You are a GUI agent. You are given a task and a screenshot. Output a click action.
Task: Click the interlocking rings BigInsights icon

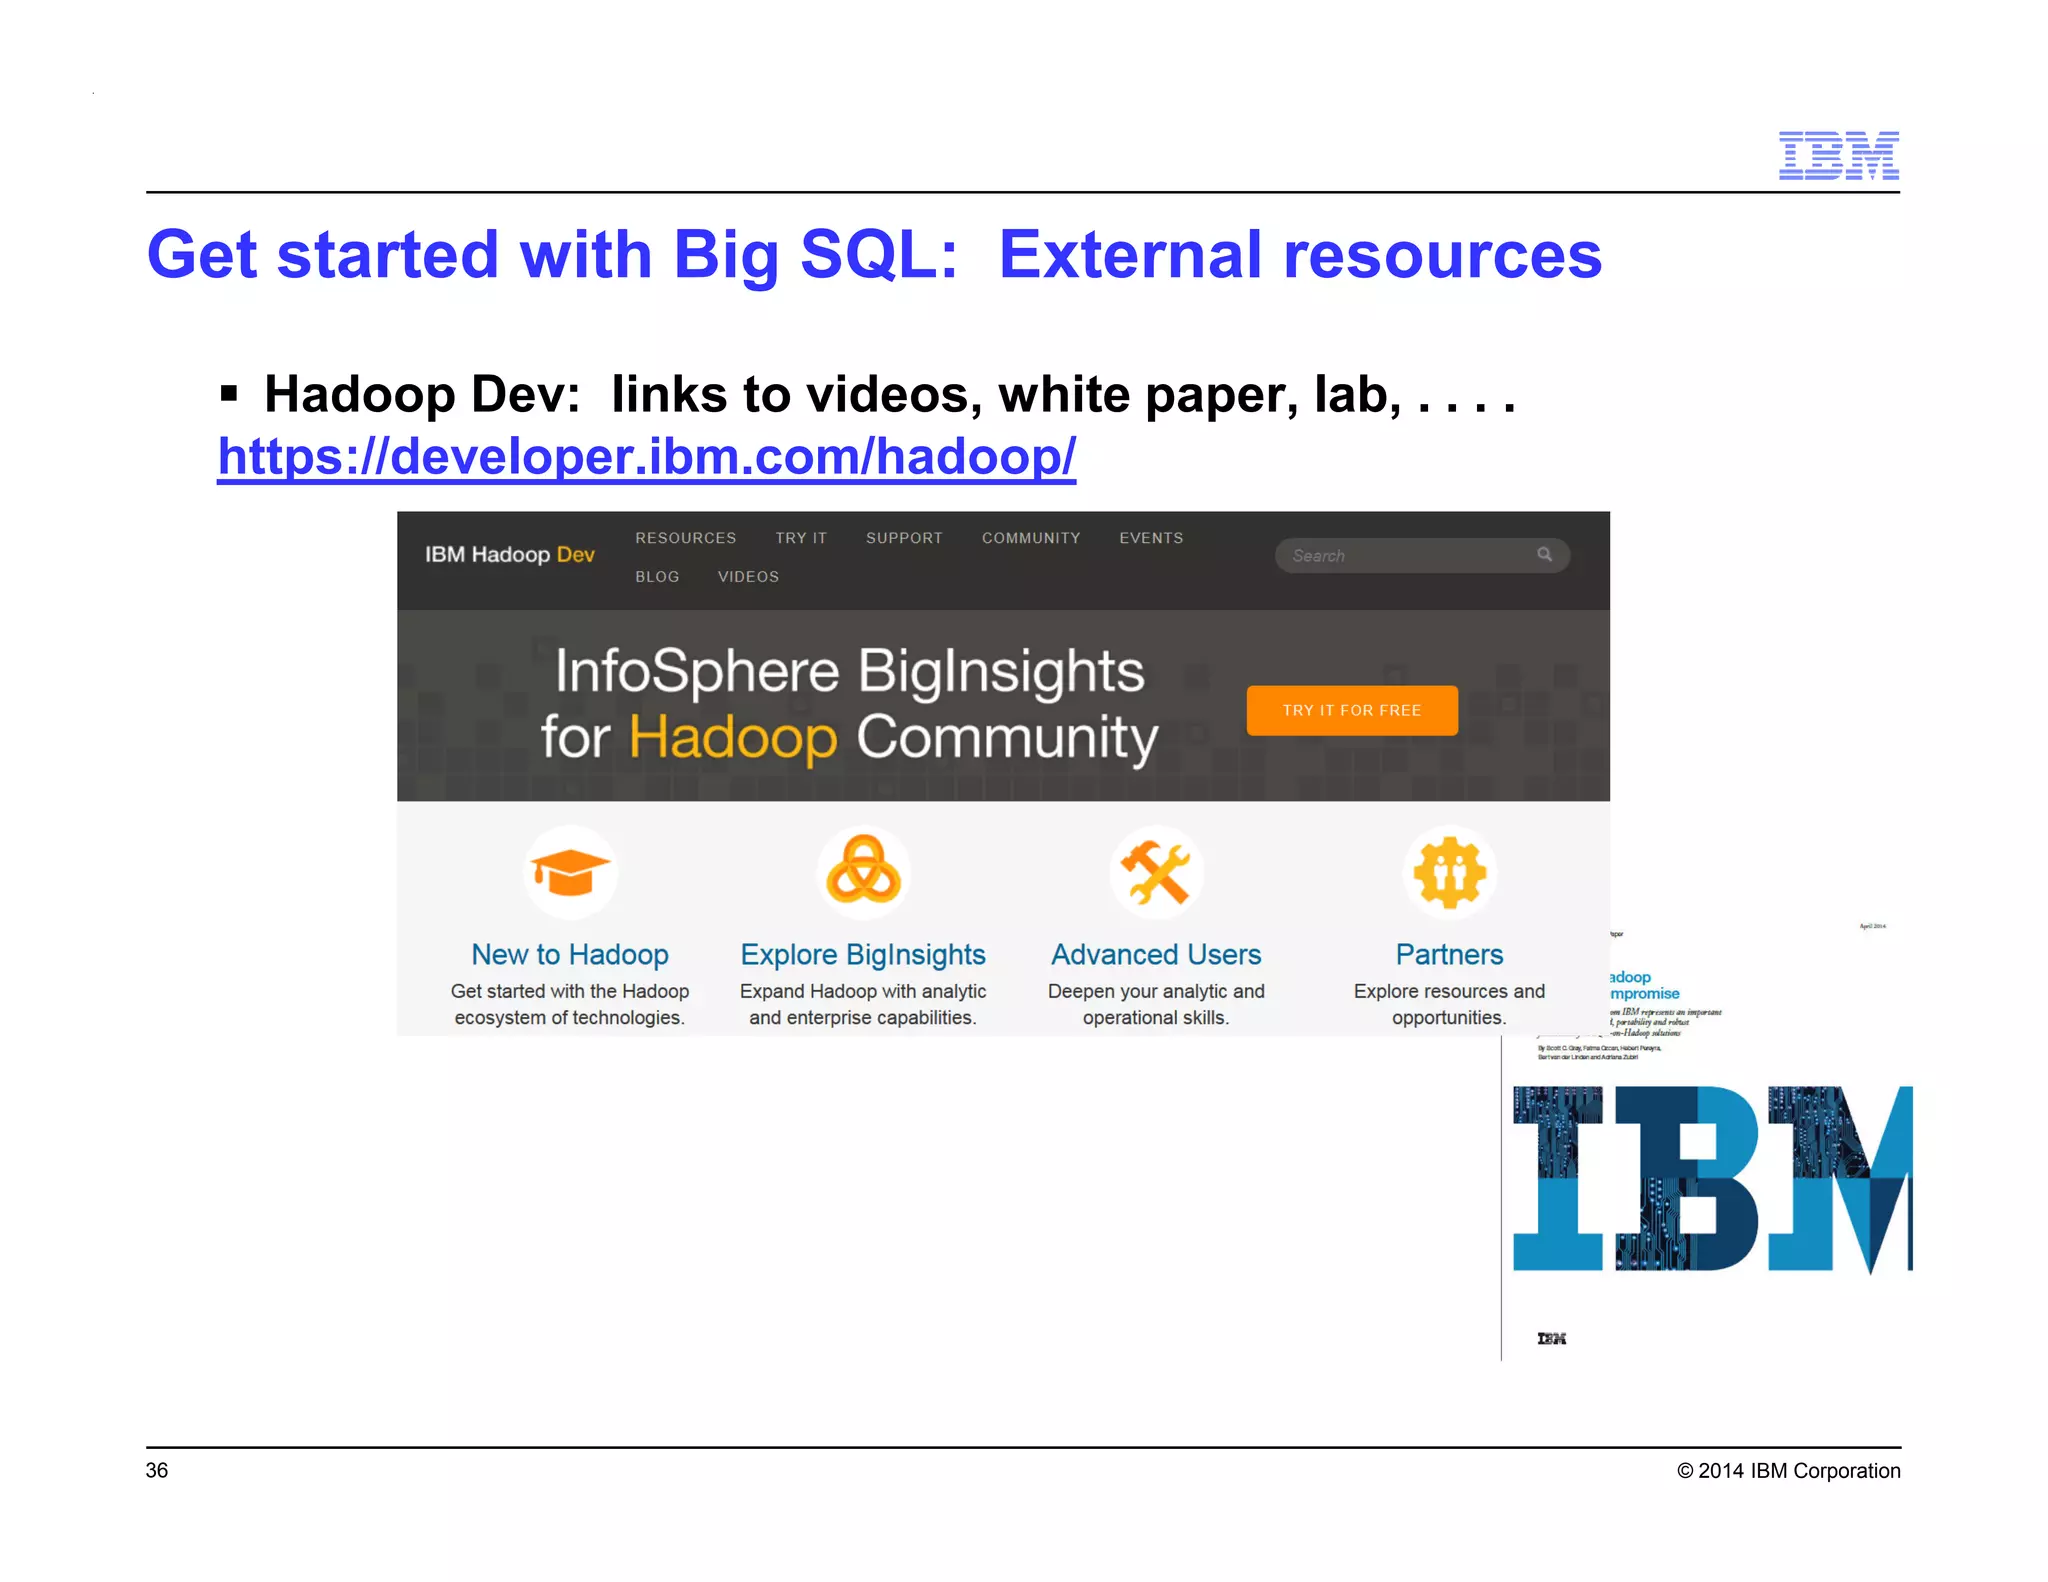pyautogui.click(x=863, y=873)
